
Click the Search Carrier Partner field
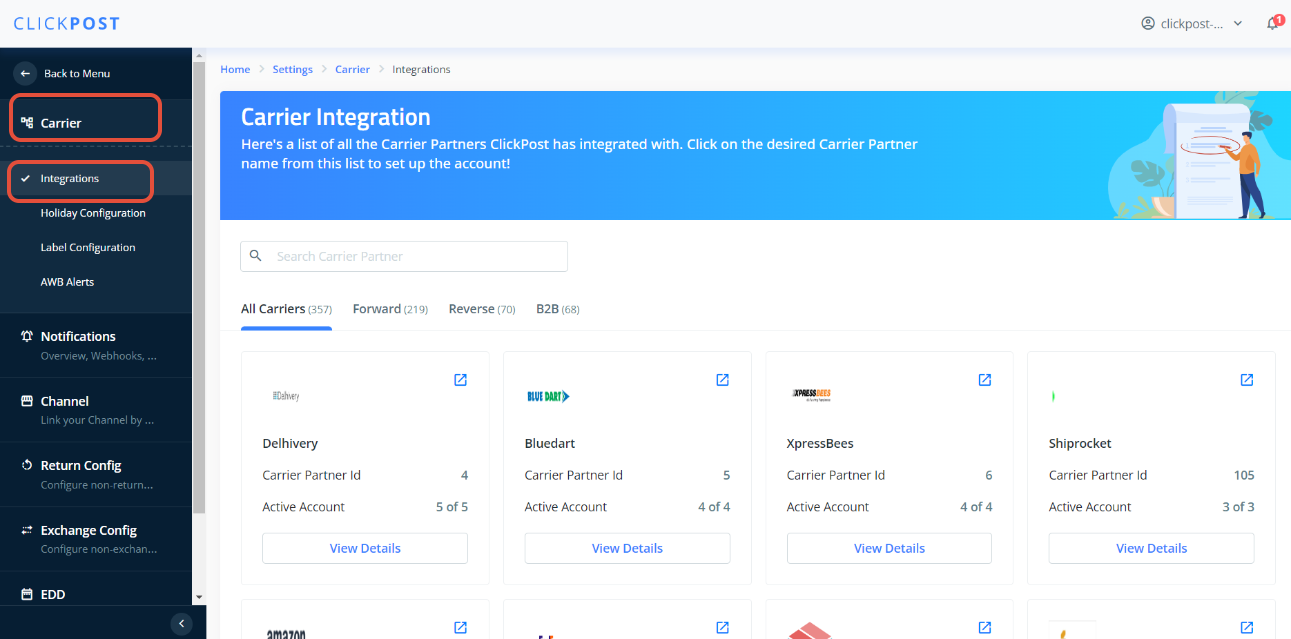click(404, 256)
